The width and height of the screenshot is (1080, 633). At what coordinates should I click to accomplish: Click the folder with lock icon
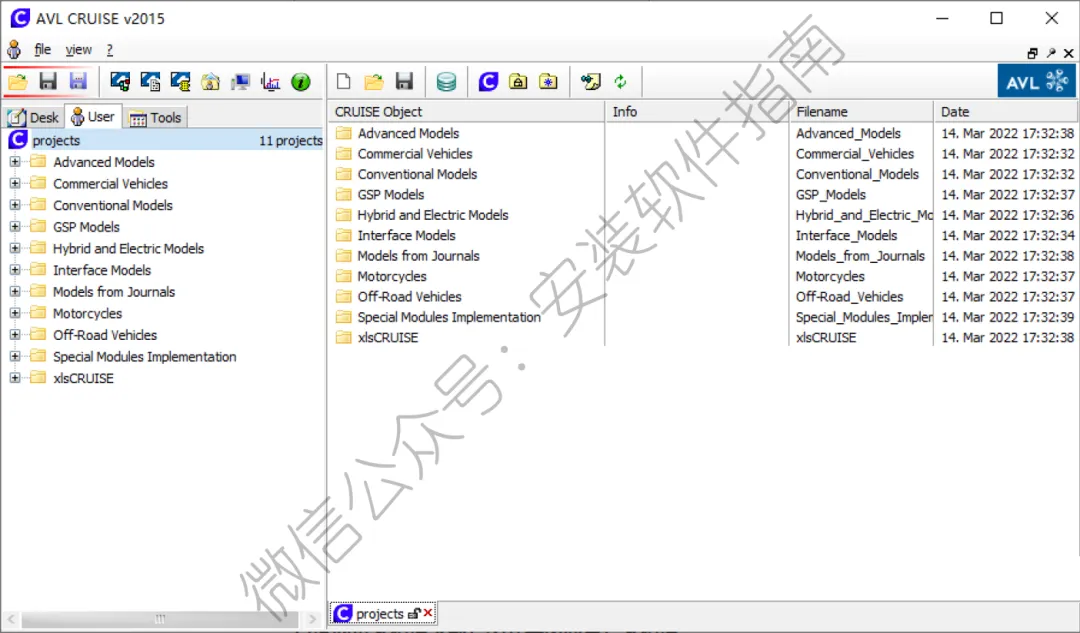tap(518, 82)
